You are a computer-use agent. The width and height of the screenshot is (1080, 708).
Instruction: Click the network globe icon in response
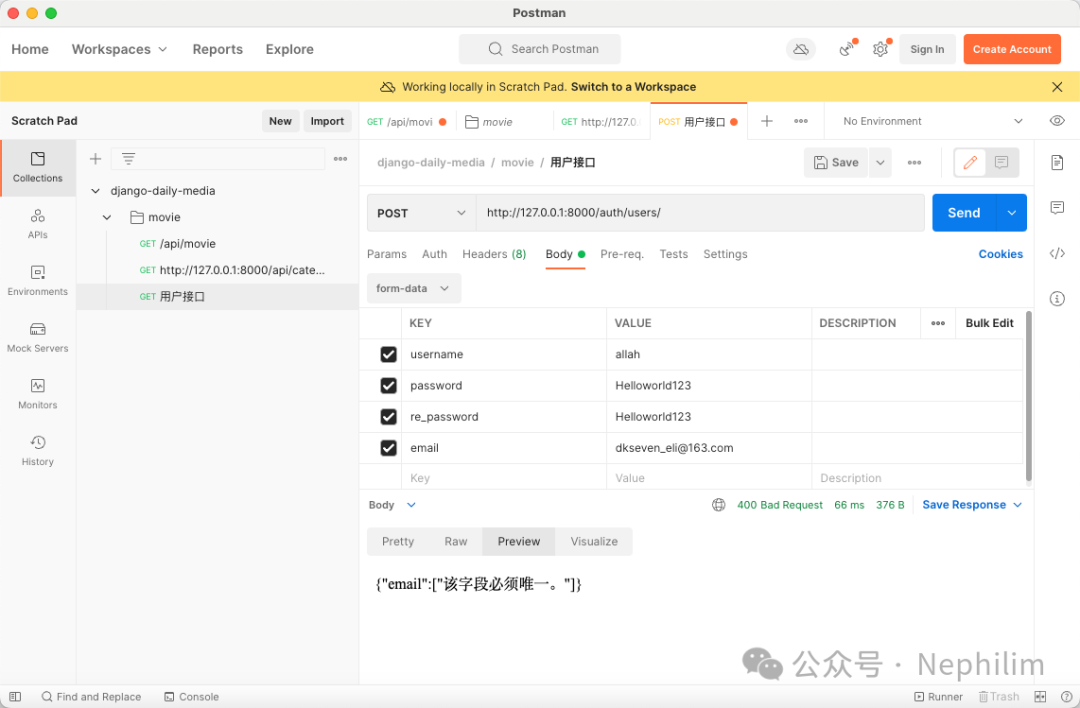(718, 505)
